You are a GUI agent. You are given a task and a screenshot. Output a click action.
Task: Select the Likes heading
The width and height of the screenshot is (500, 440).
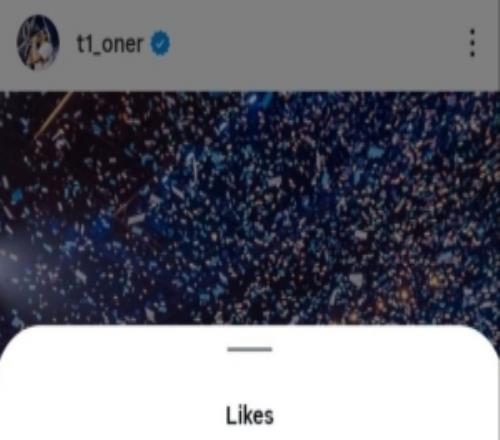pyautogui.click(x=250, y=415)
